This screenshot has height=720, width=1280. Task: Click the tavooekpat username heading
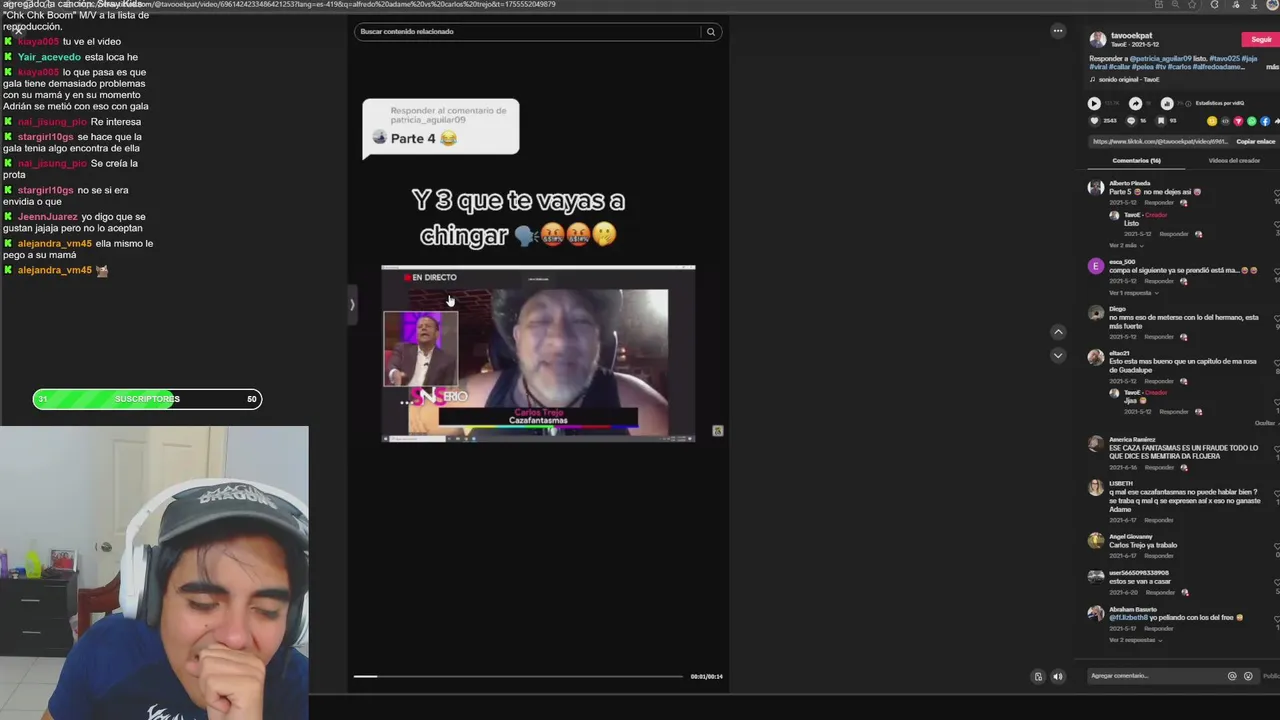click(x=1131, y=35)
